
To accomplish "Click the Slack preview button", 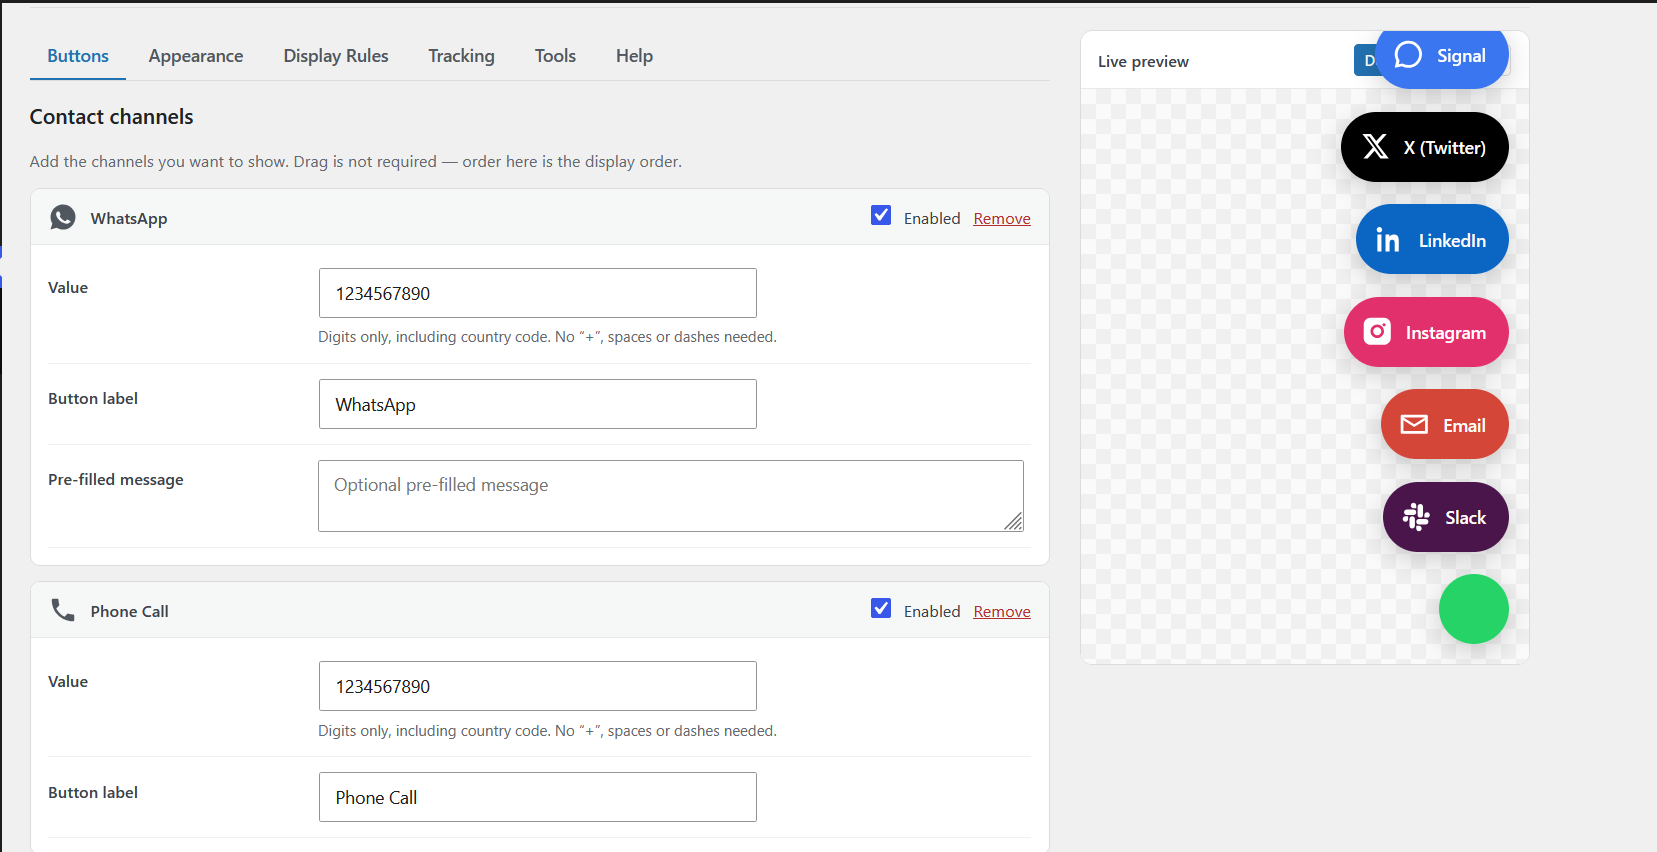I will tap(1445, 517).
